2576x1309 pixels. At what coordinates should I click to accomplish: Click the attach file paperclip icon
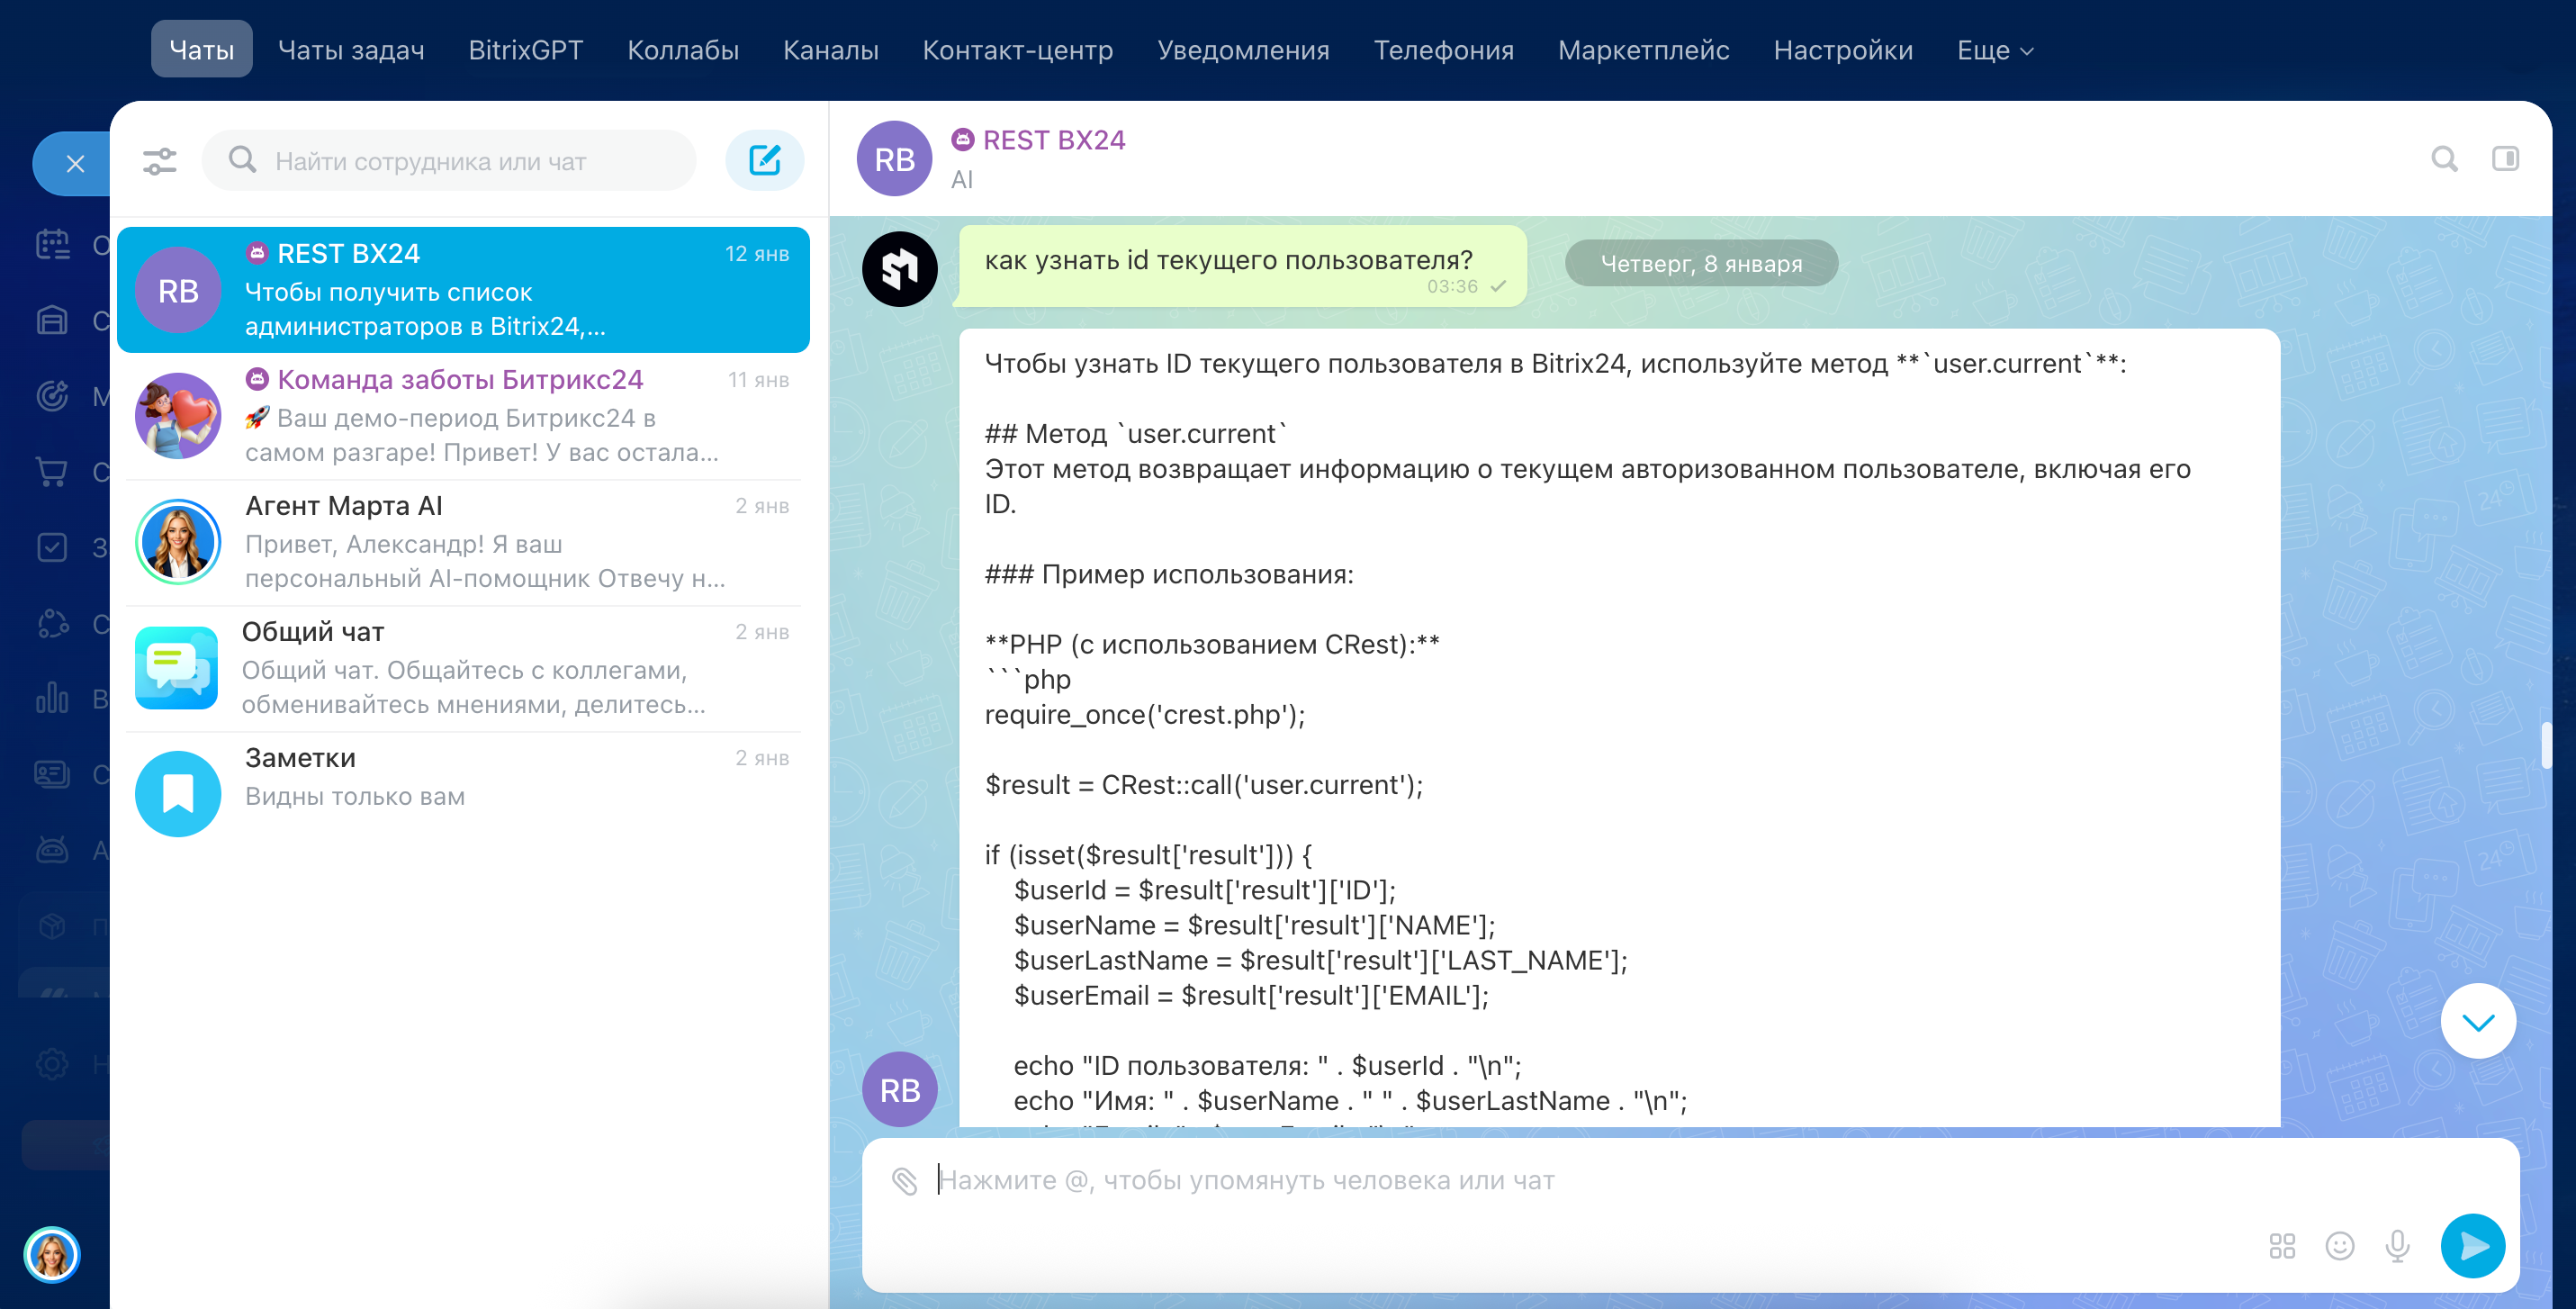pyautogui.click(x=904, y=1181)
